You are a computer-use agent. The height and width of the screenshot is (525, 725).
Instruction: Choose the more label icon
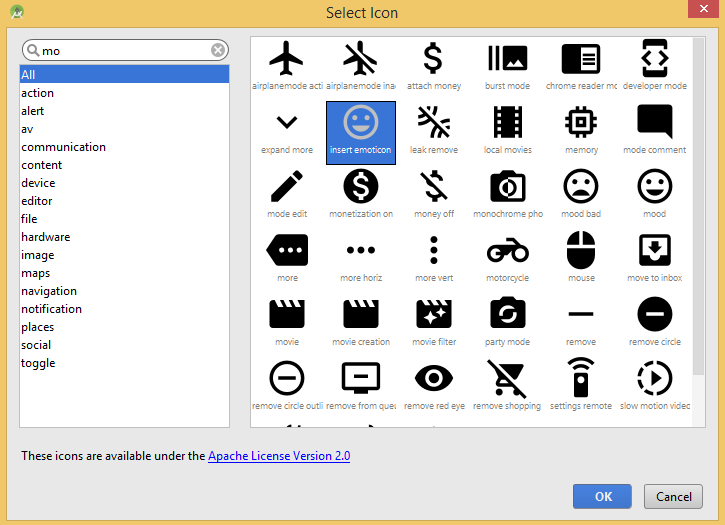[287, 250]
